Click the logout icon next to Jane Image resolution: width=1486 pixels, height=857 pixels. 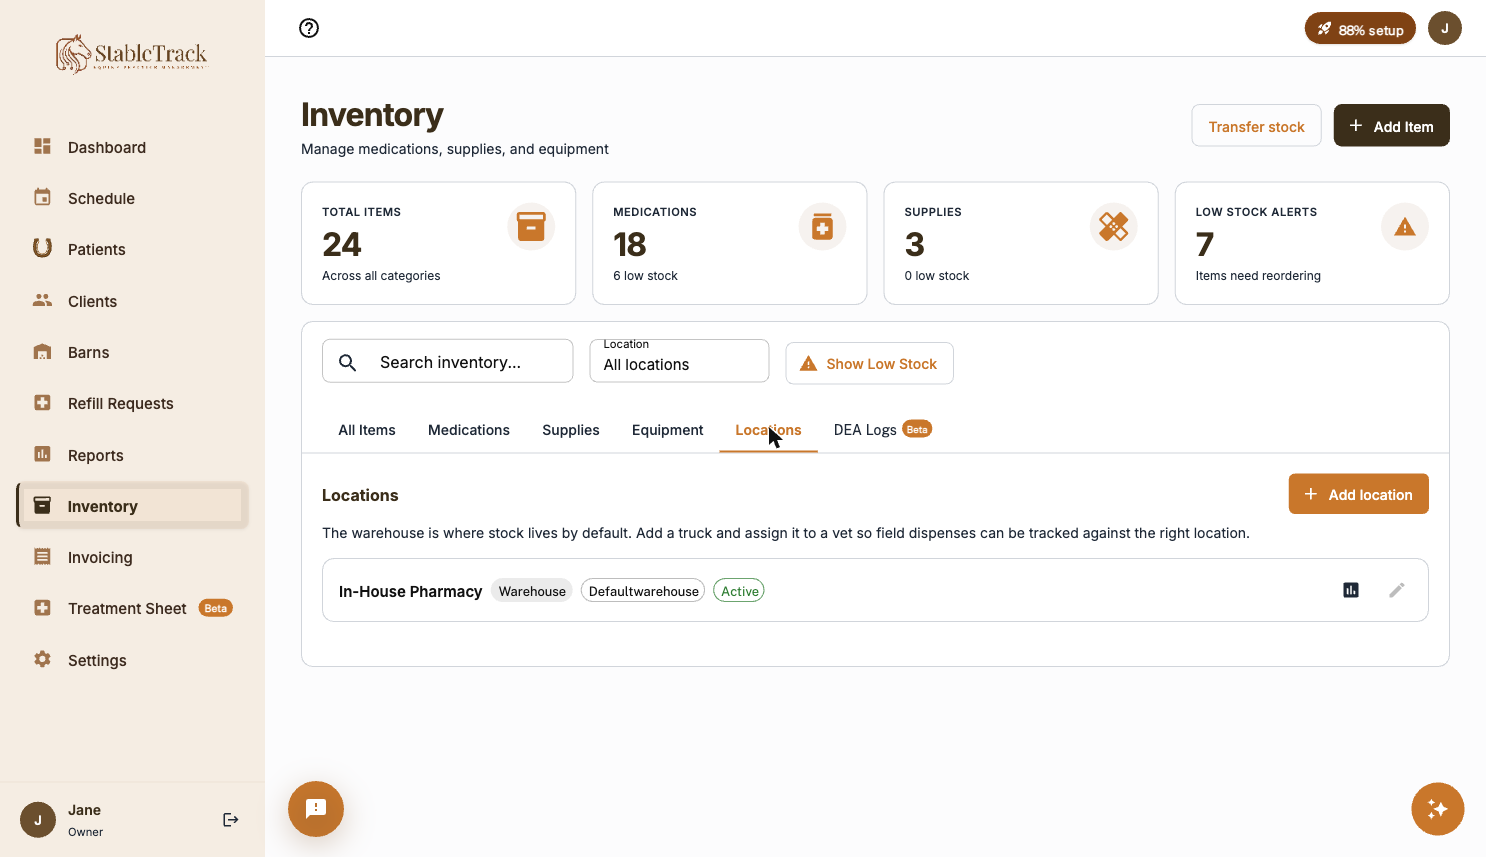coord(231,820)
